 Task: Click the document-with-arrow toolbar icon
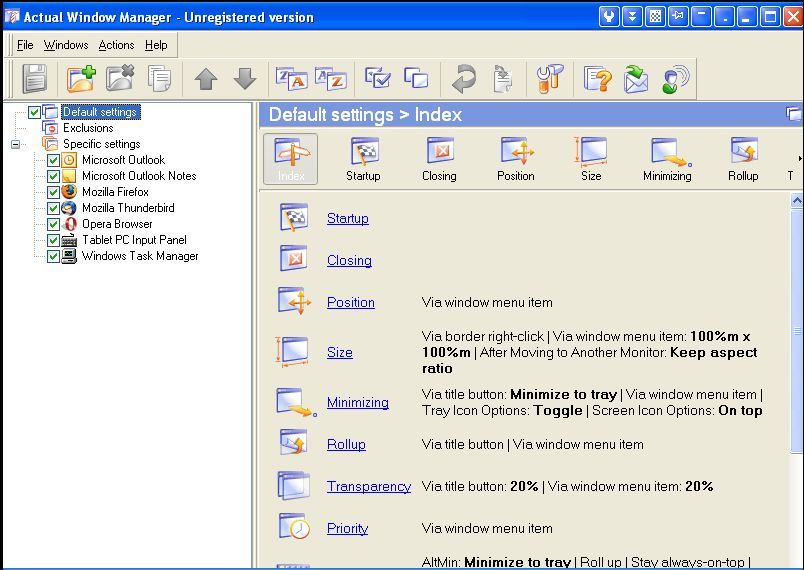[502, 78]
